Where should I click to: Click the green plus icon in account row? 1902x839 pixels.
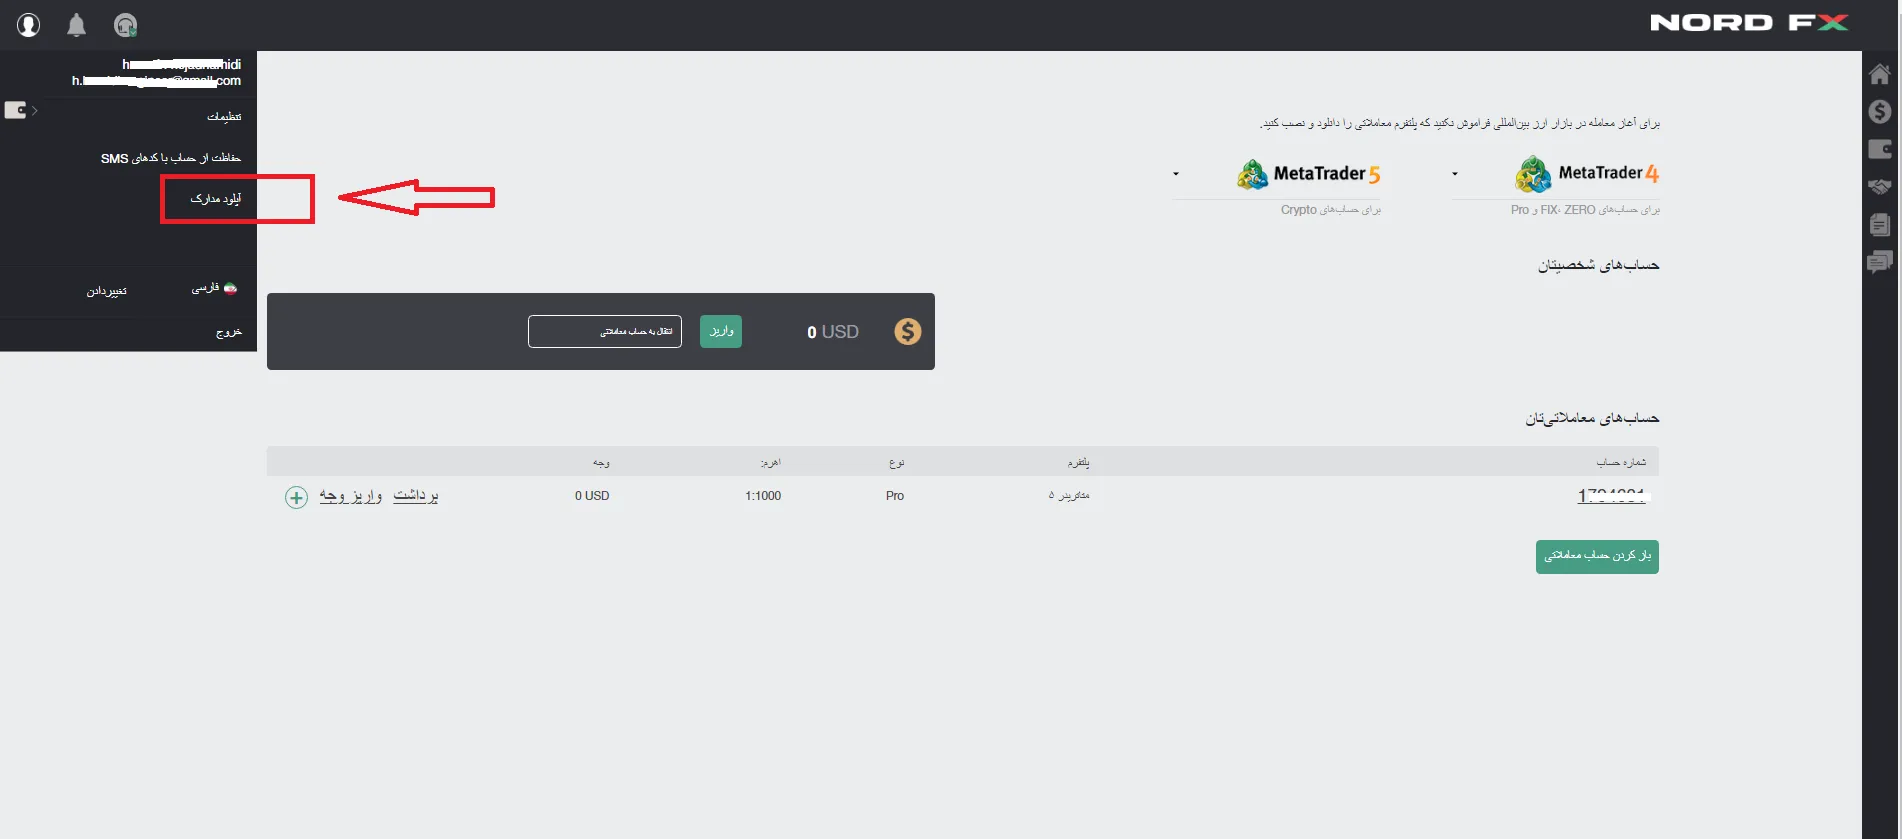click(296, 497)
